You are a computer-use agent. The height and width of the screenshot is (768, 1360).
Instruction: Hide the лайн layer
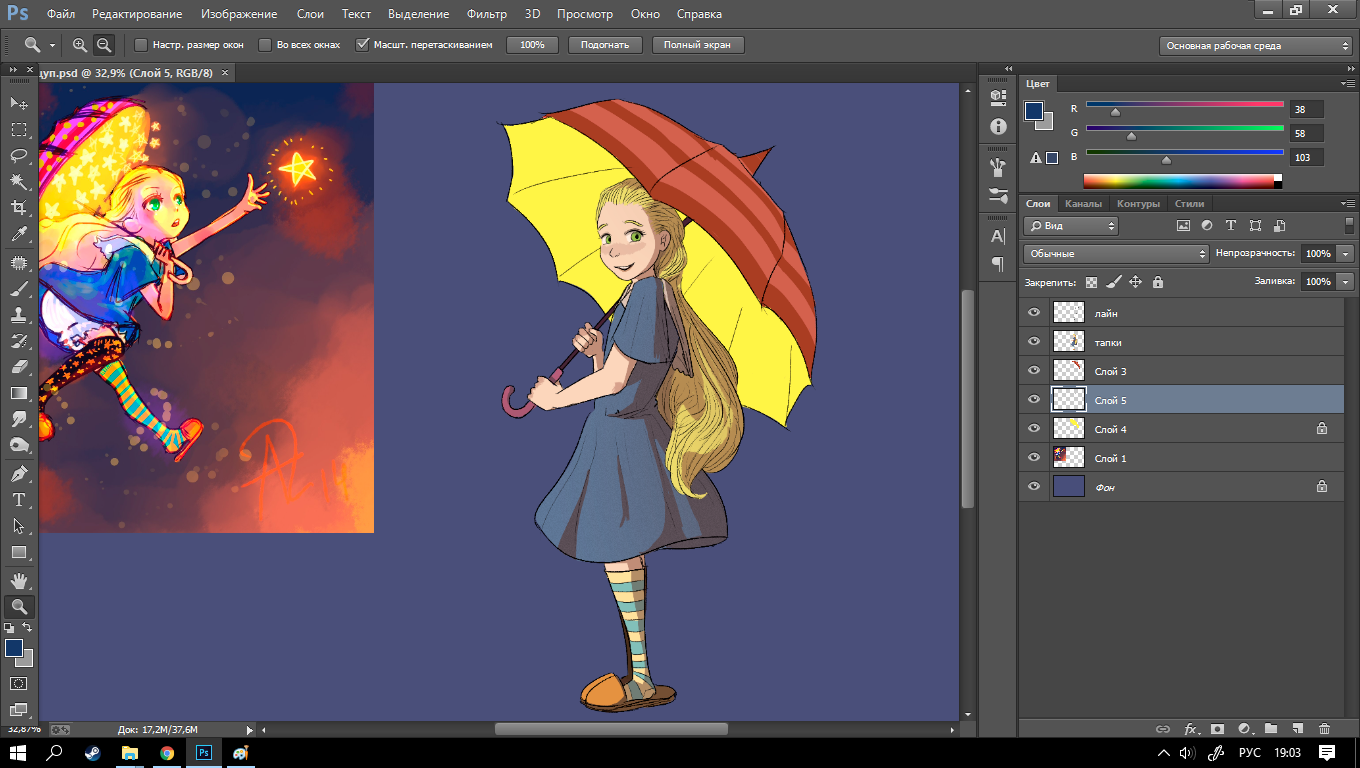point(1034,313)
